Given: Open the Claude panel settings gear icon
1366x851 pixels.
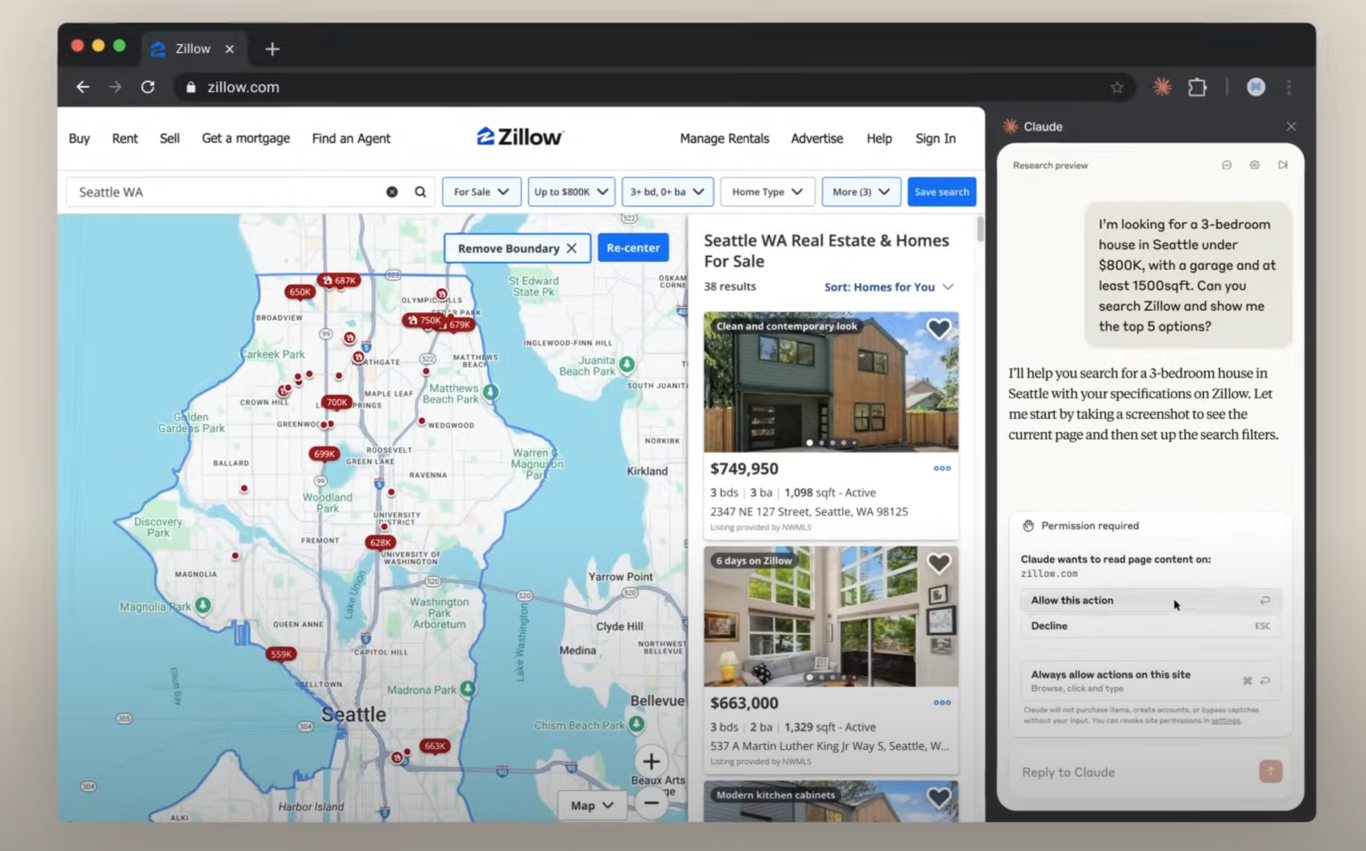Looking at the screenshot, I should tap(1254, 165).
